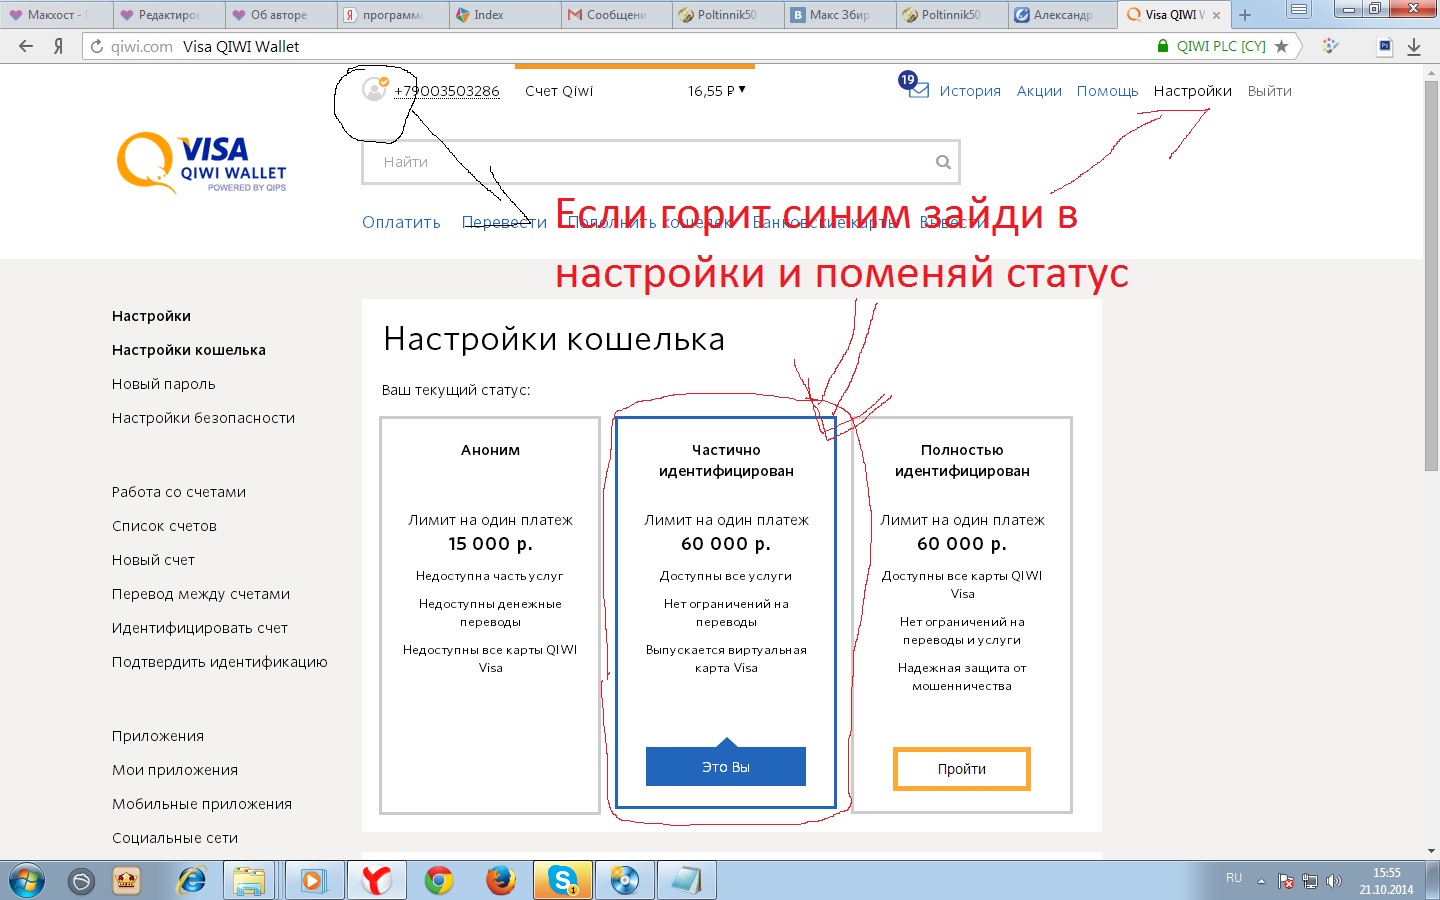Open the messages envelope with badge 19
Screen dimensions: 1440x900
pyautogui.click(x=915, y=87)
